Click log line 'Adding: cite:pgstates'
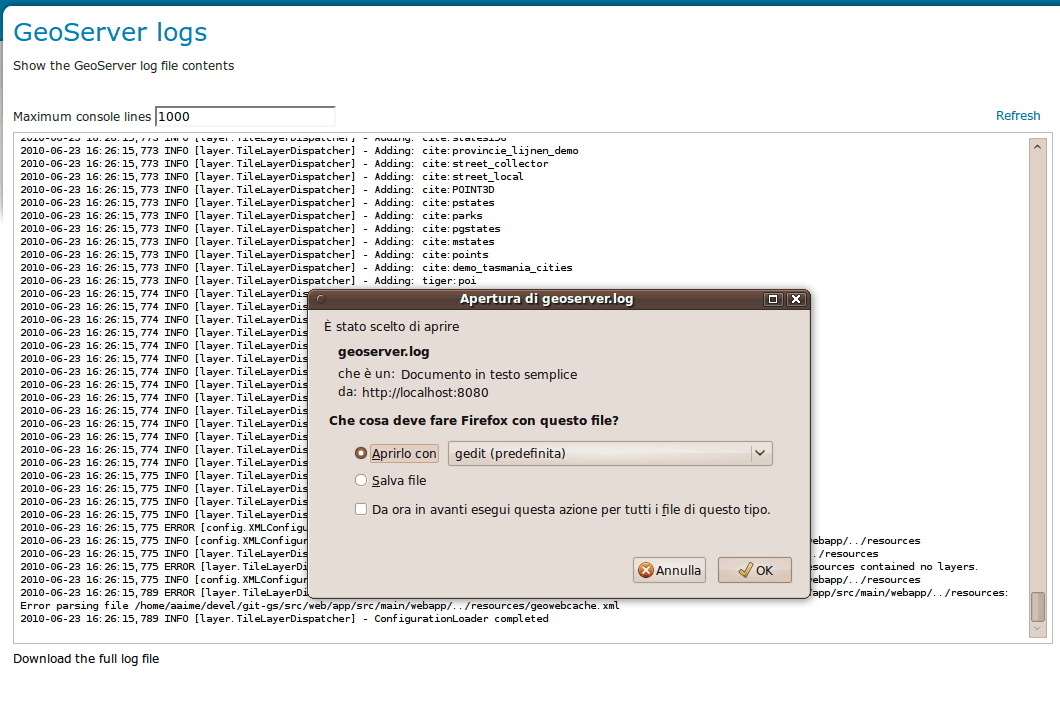1060x704 pixels. (x=260, y=229)
